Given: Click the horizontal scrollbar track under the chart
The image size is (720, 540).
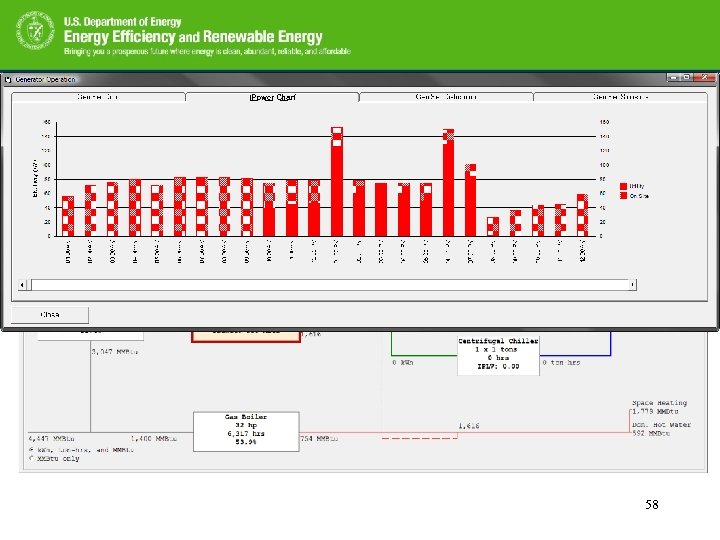Looking at the screenshot, I should 330,285.
